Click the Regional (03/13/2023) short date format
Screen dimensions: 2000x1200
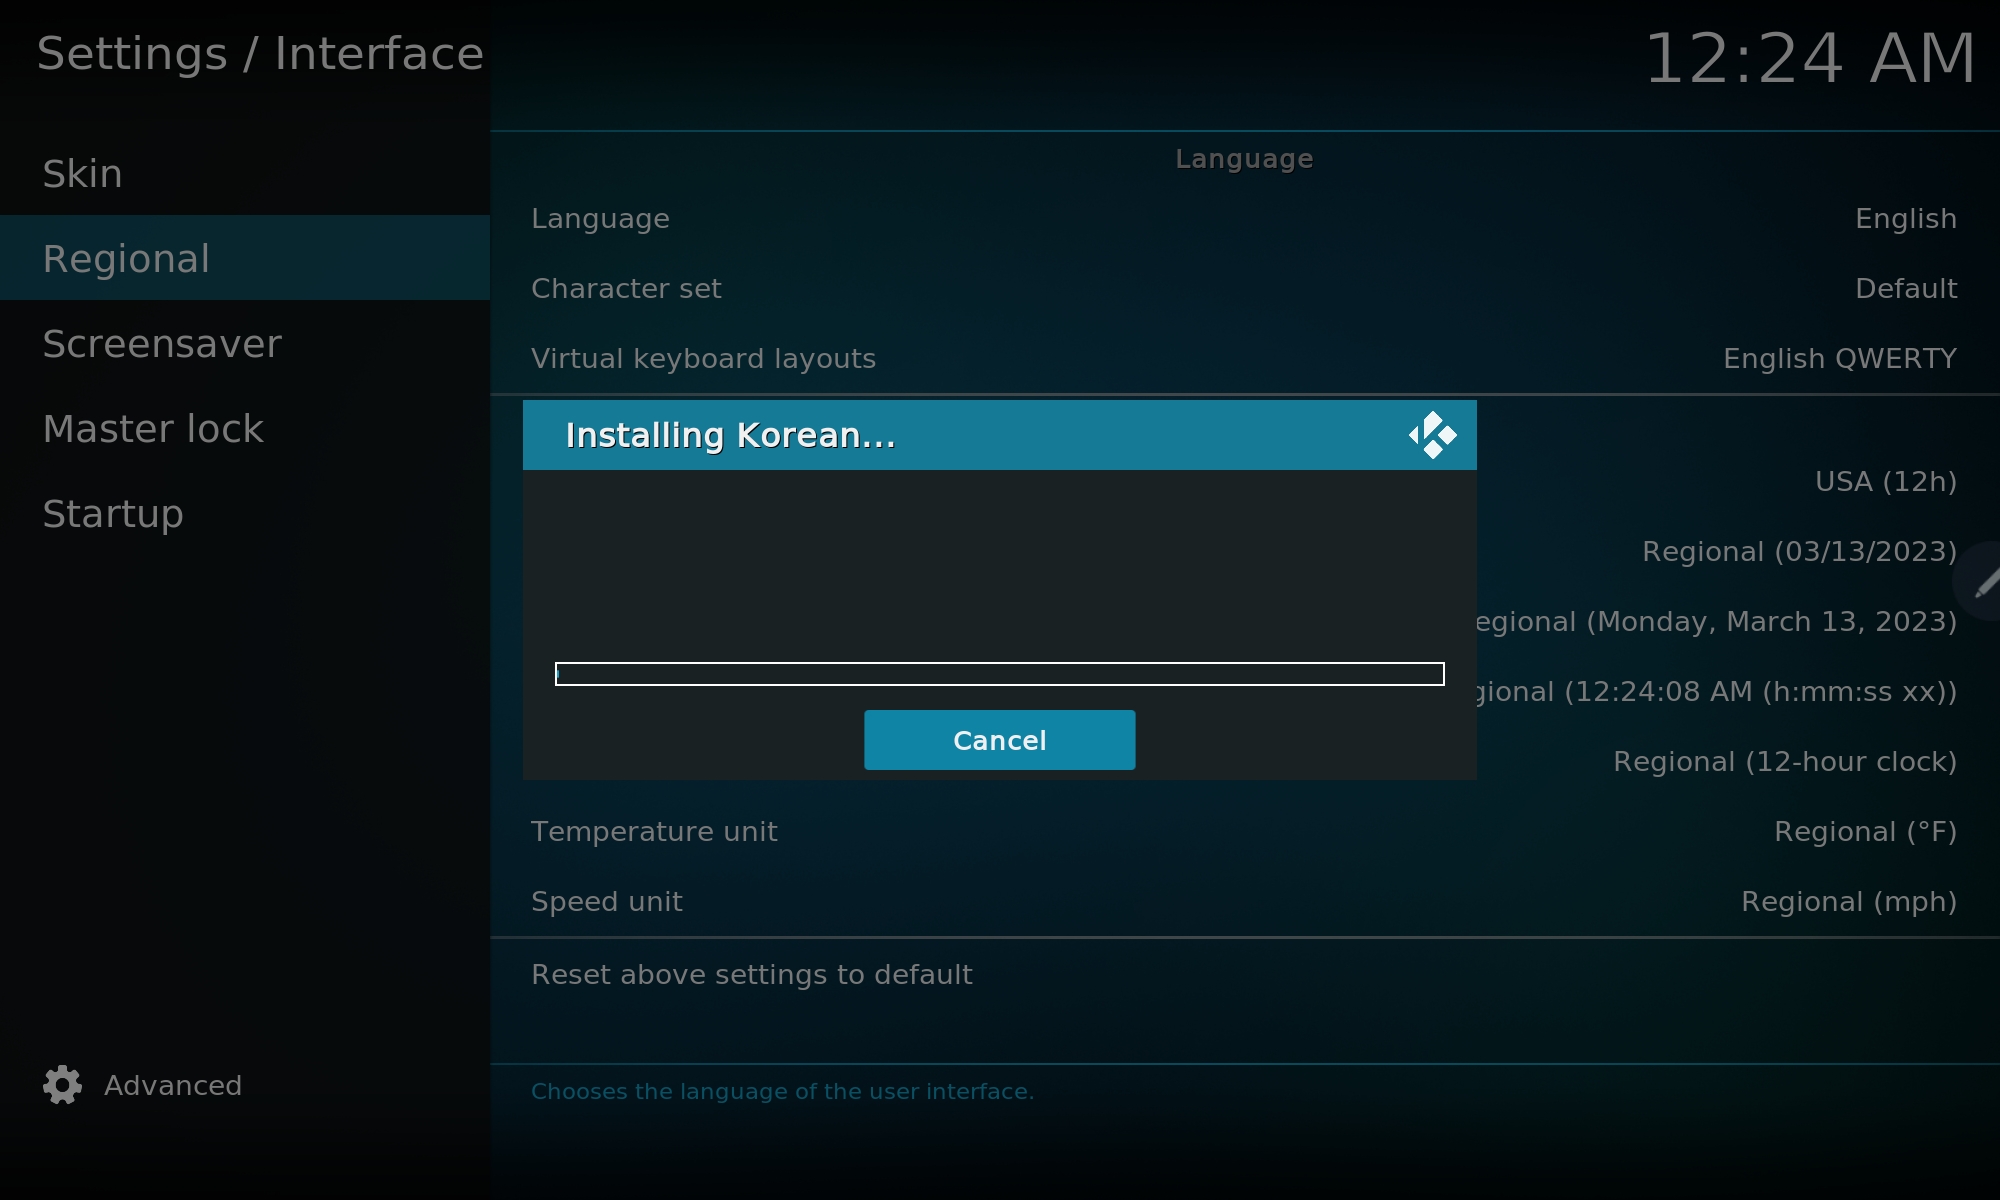point(1798,552)
